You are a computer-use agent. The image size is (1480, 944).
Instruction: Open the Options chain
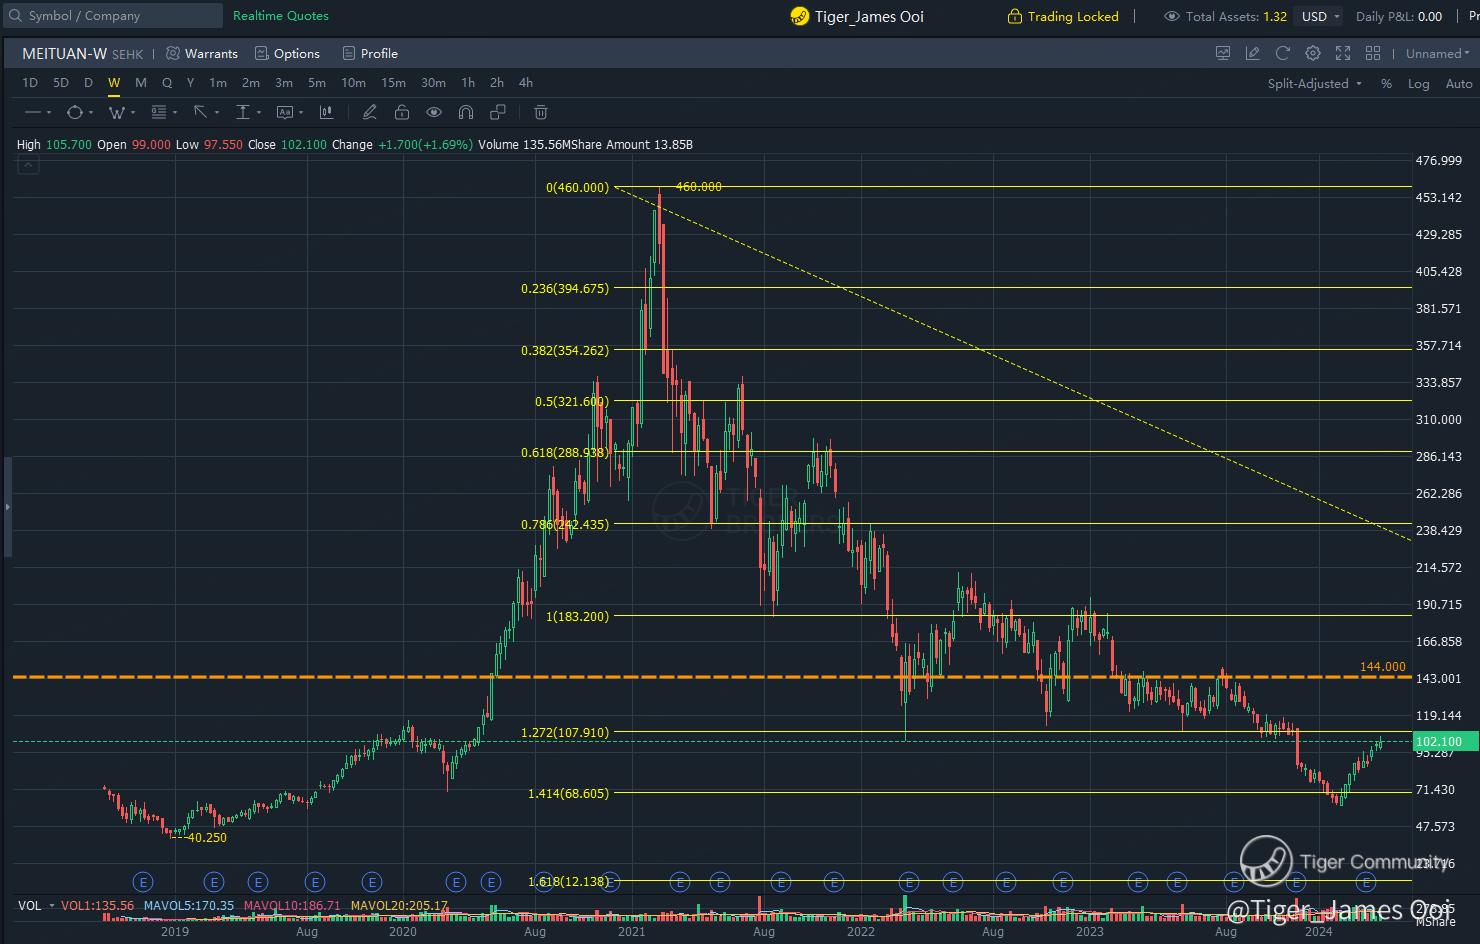(287, 54)
